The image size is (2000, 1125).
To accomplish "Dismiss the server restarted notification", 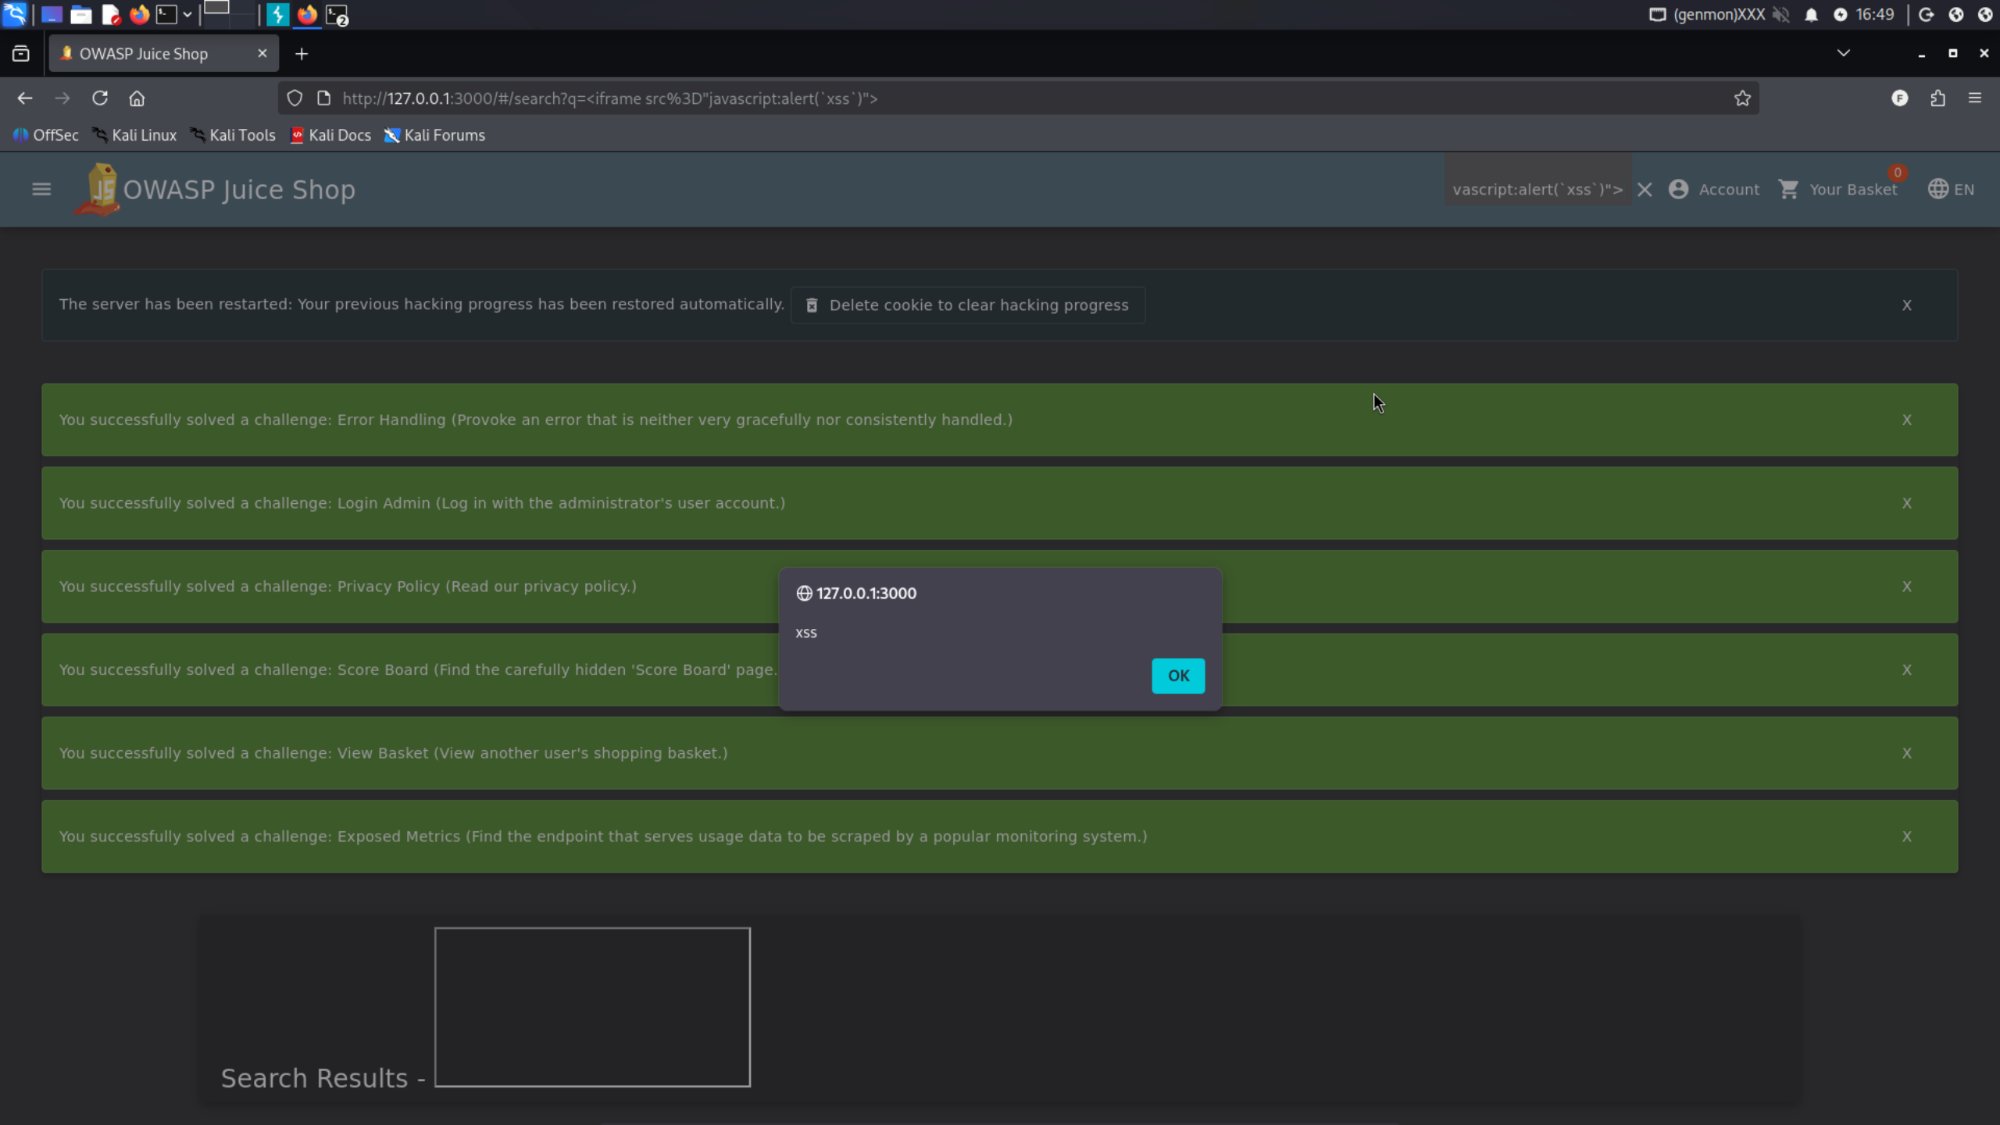I will [1907, 305].
